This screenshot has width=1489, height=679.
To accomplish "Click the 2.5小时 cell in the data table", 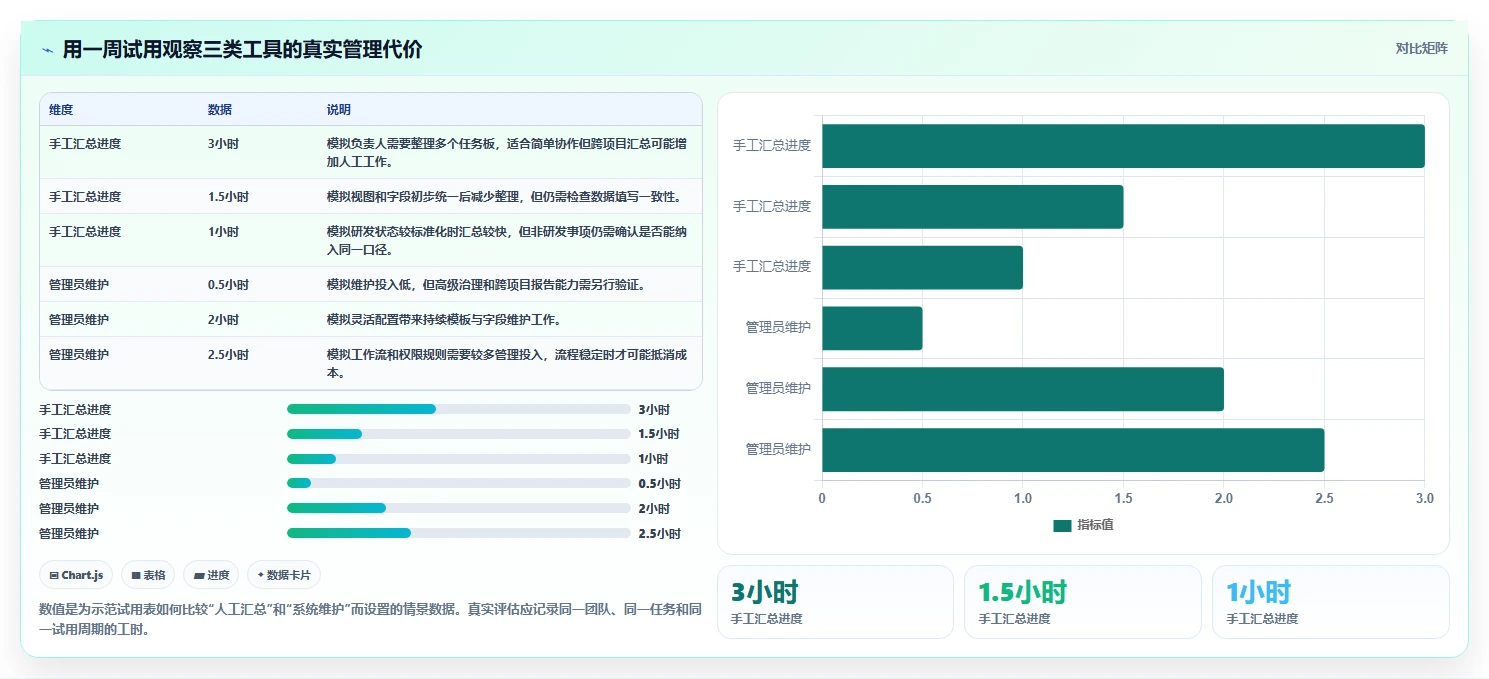I will tap(228, 355).
